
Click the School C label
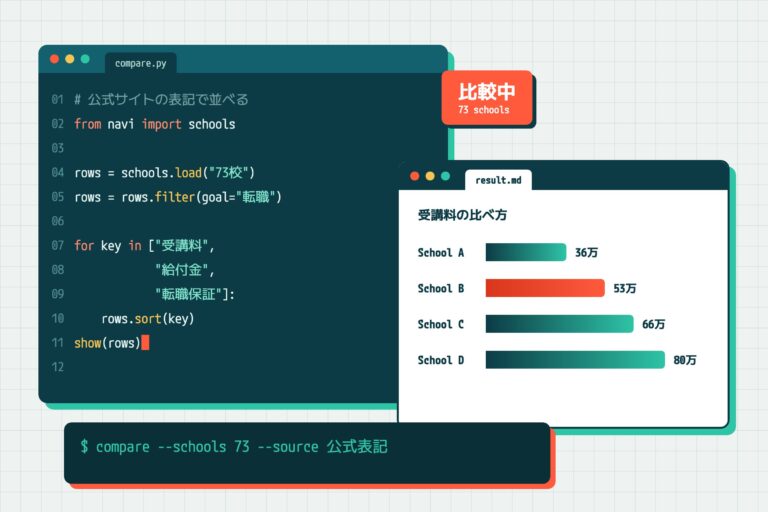[440, 324]
